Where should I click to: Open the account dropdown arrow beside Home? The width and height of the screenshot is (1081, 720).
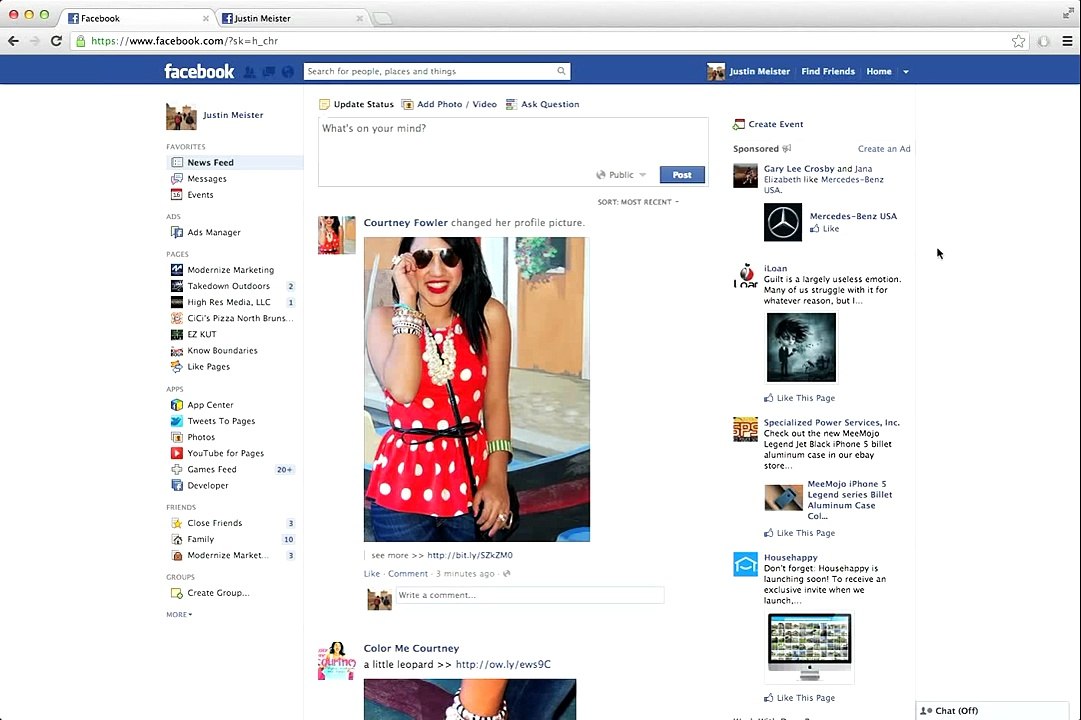click(906, 72)
